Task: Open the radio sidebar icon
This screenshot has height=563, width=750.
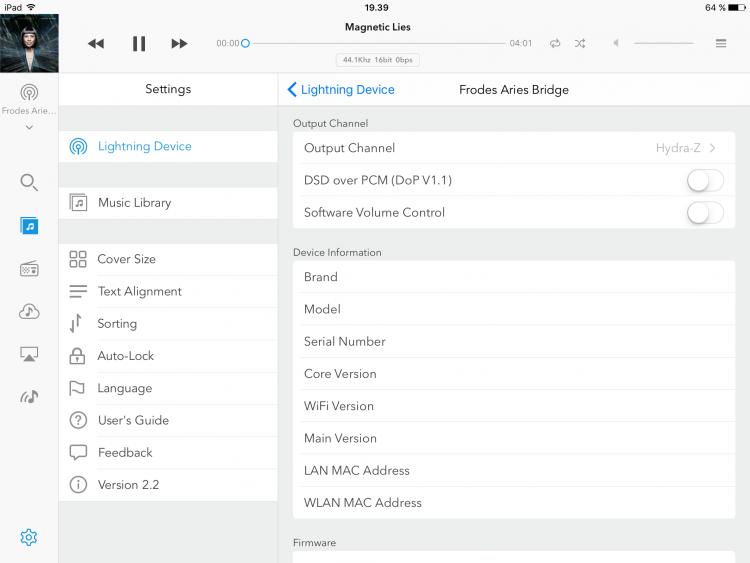Action: click(29, 268)
